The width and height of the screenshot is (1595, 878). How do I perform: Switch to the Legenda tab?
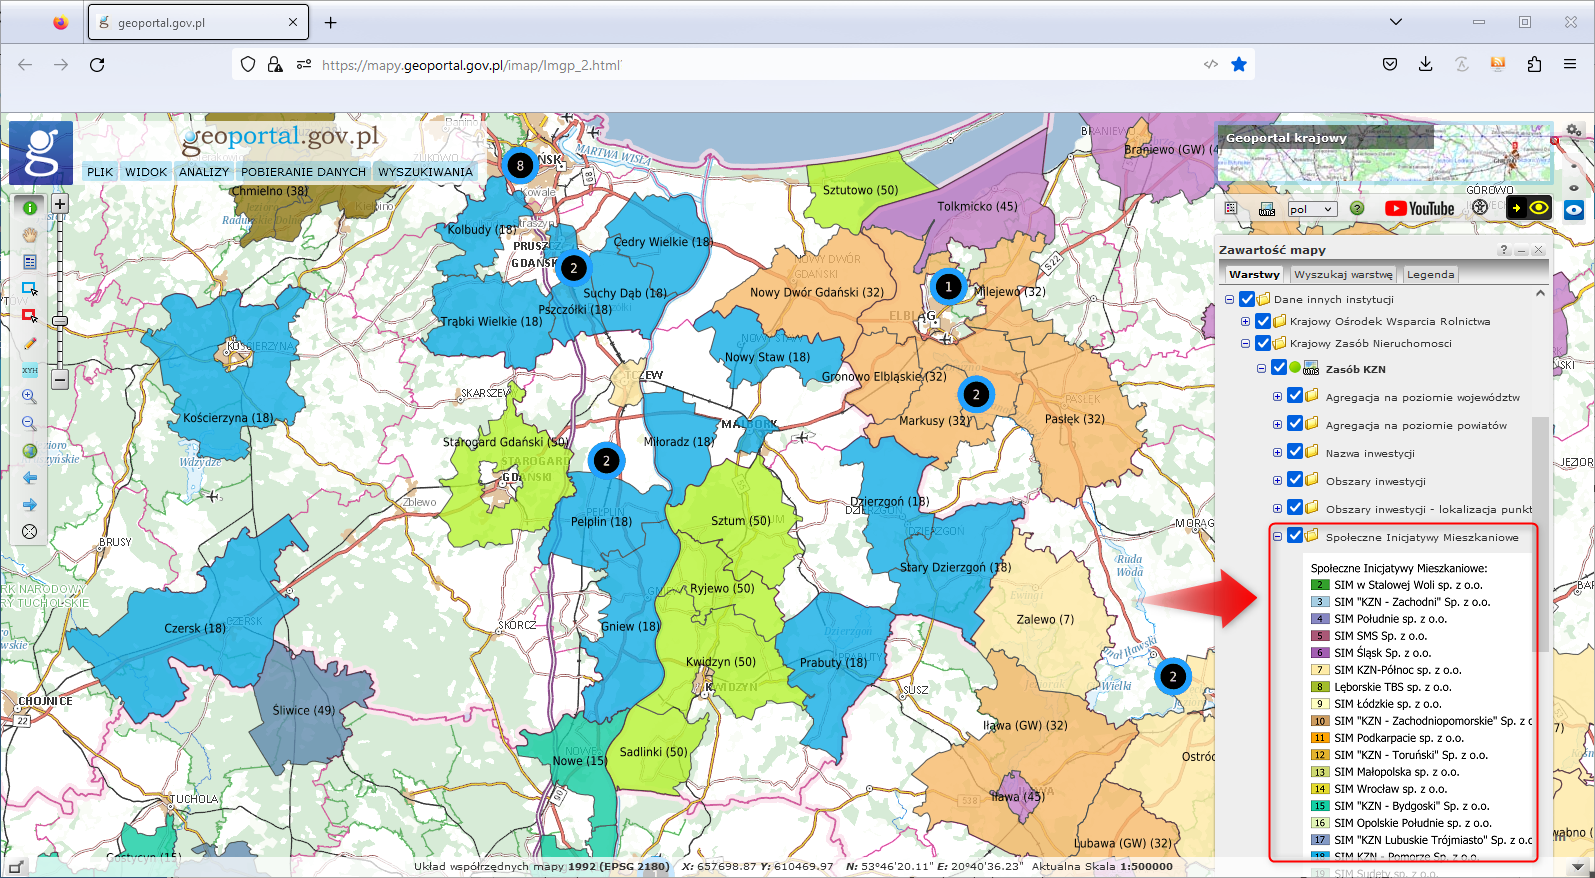coord(1430,274)
